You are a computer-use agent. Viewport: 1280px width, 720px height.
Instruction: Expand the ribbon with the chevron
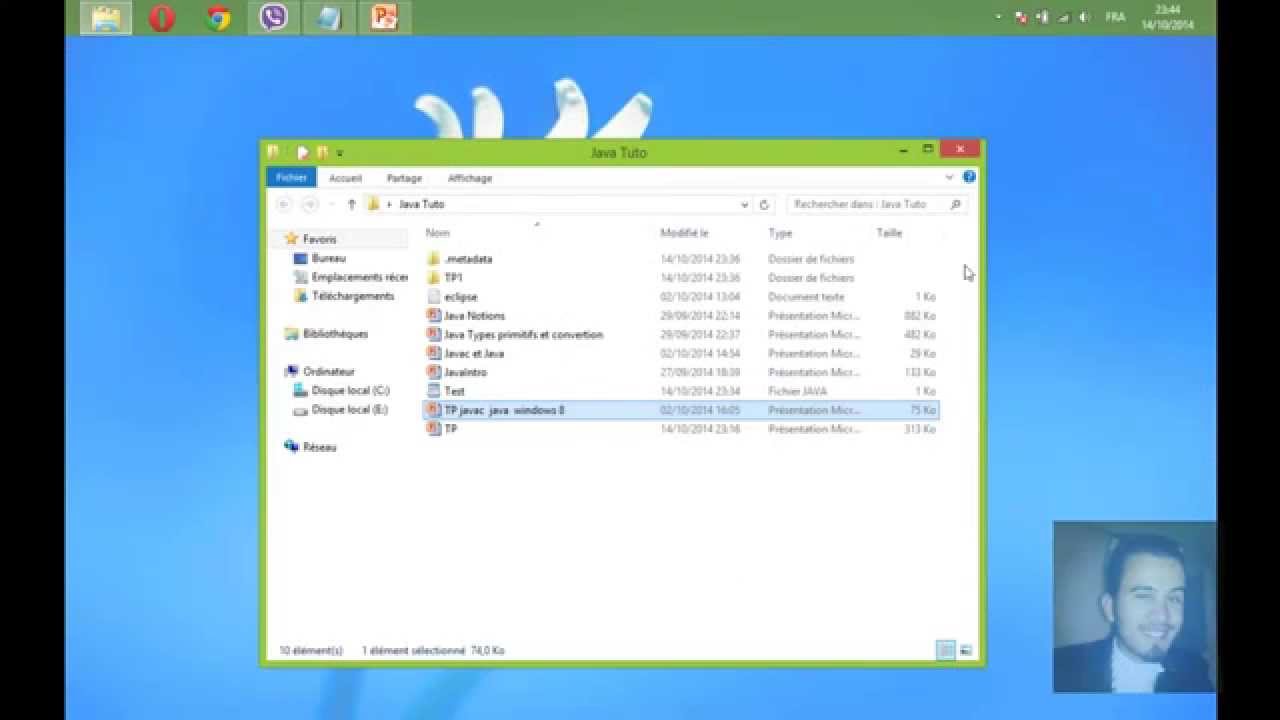point(949,177)
